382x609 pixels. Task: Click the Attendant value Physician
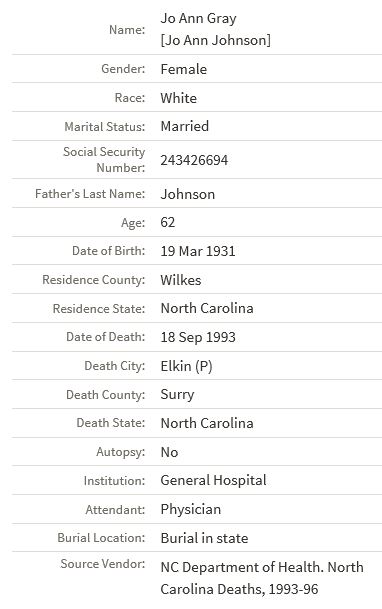tap(191, 510)
